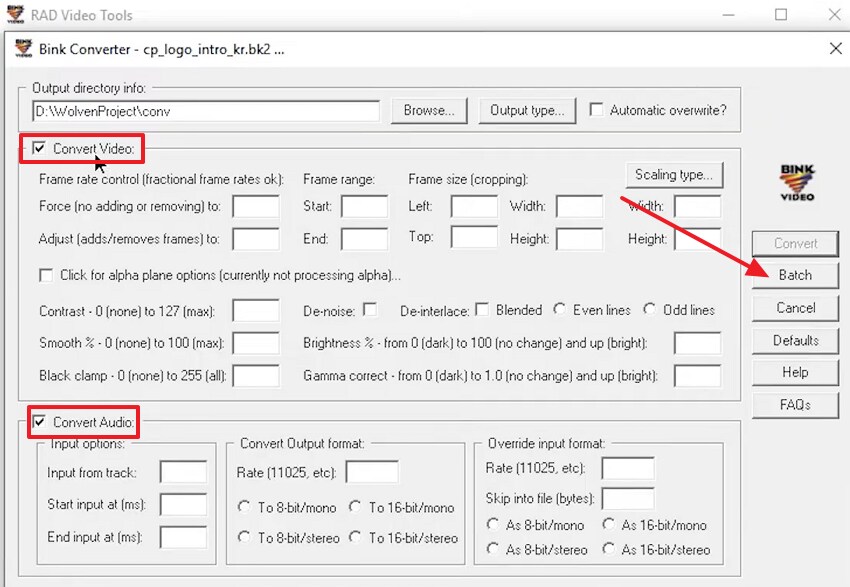Click the End input at (ms) field
The height and width of the screenshot is (587, 850).
[x=183, y=537]
